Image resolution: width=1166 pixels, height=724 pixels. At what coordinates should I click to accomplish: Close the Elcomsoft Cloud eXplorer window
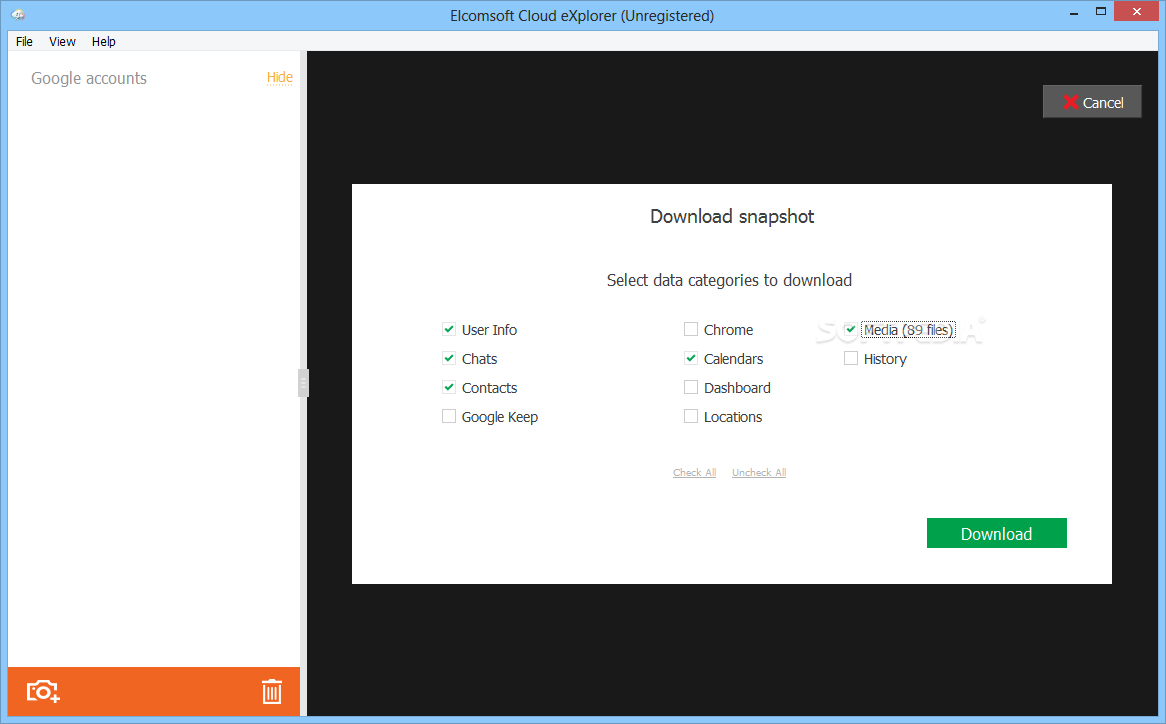point(1137,12)
